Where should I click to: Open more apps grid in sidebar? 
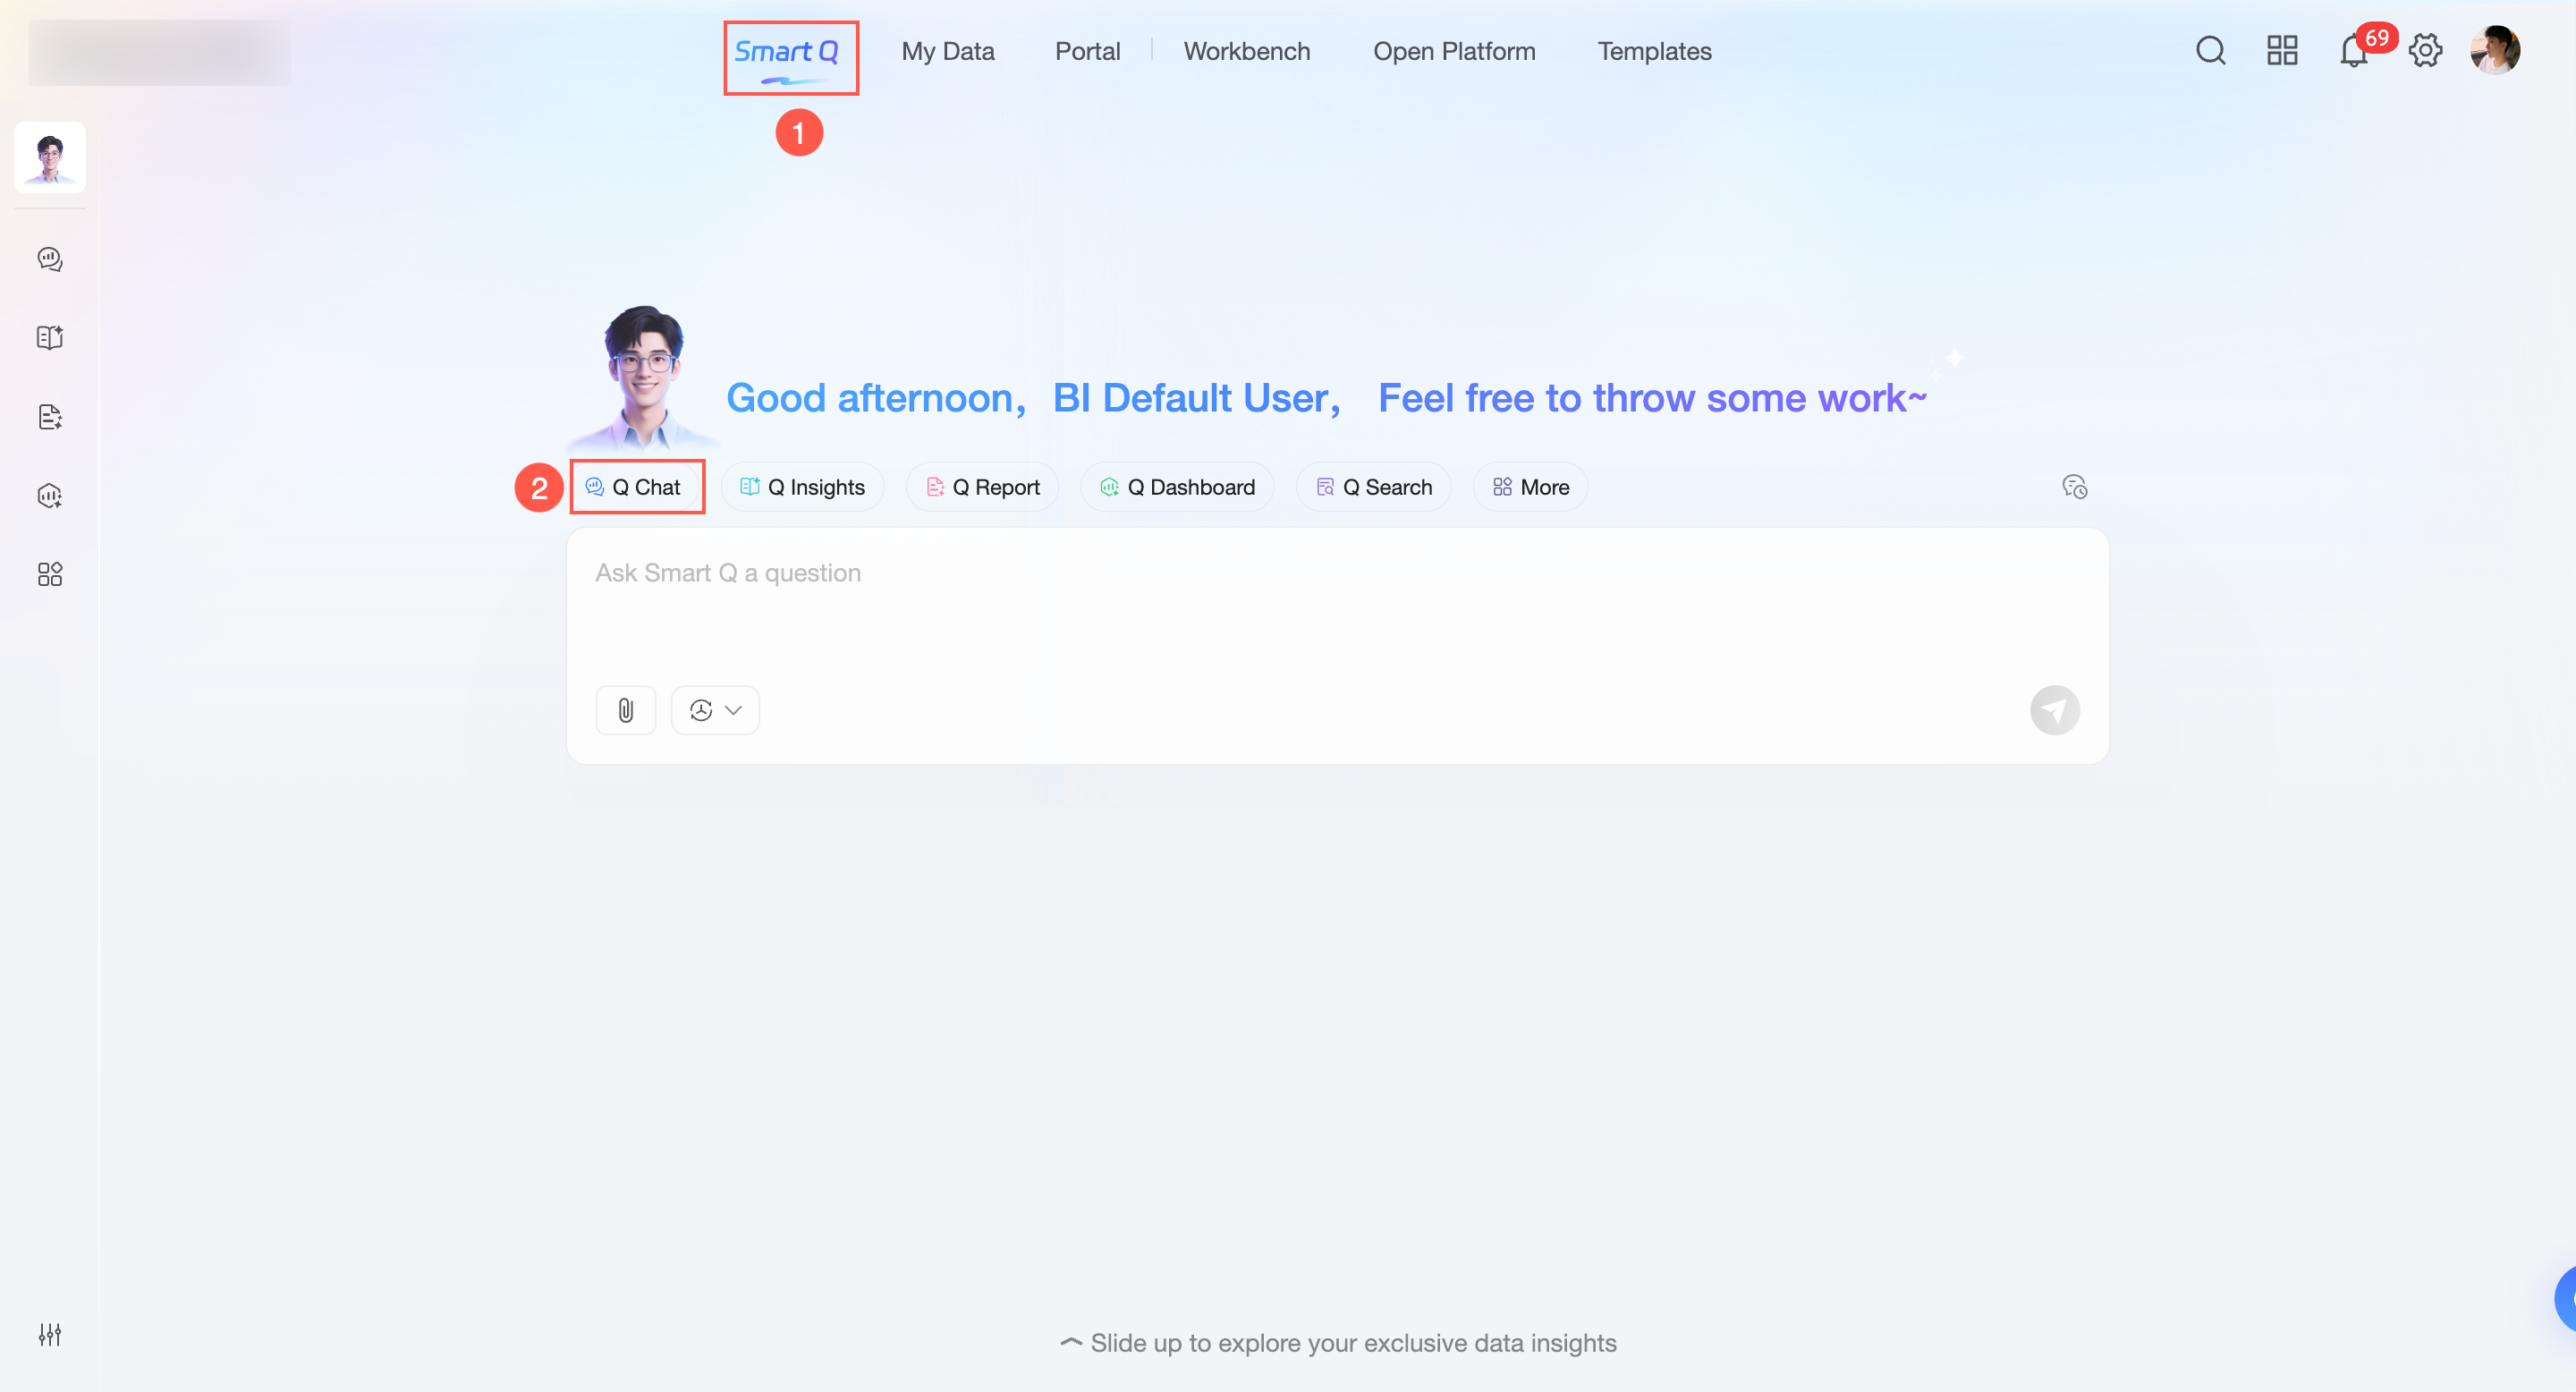50,574
